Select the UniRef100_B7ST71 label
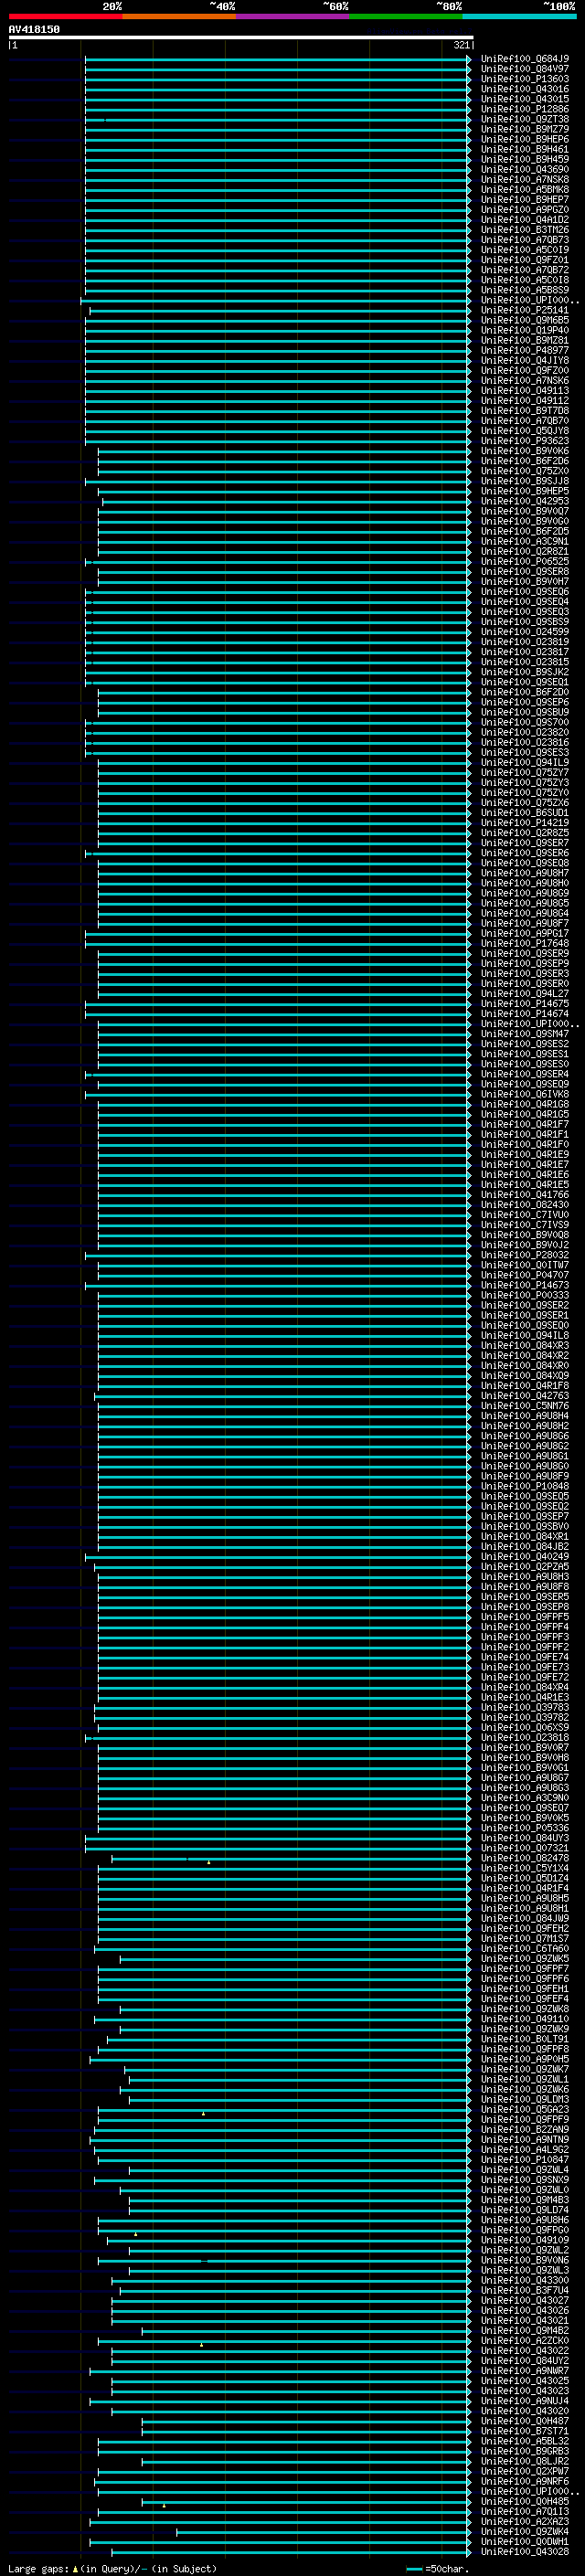This screenshot has height=2576, width=585. click(525, 2431)
